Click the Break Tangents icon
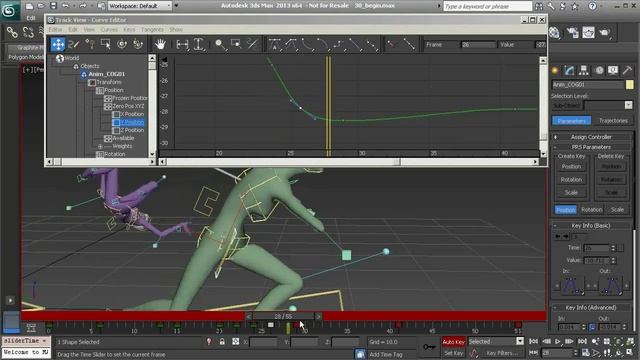The image size is (640, 360). click(393, 44)
